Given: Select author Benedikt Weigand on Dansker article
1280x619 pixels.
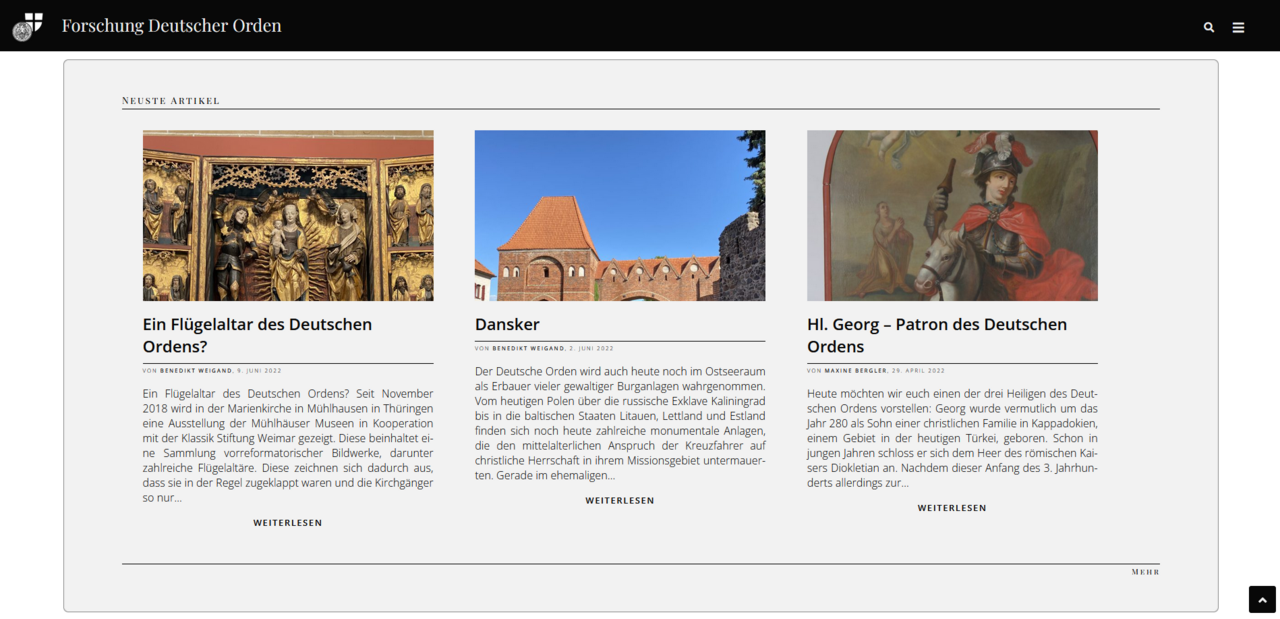Looking at the screenshot, I should pyautogui.click(x=528, y=349).
